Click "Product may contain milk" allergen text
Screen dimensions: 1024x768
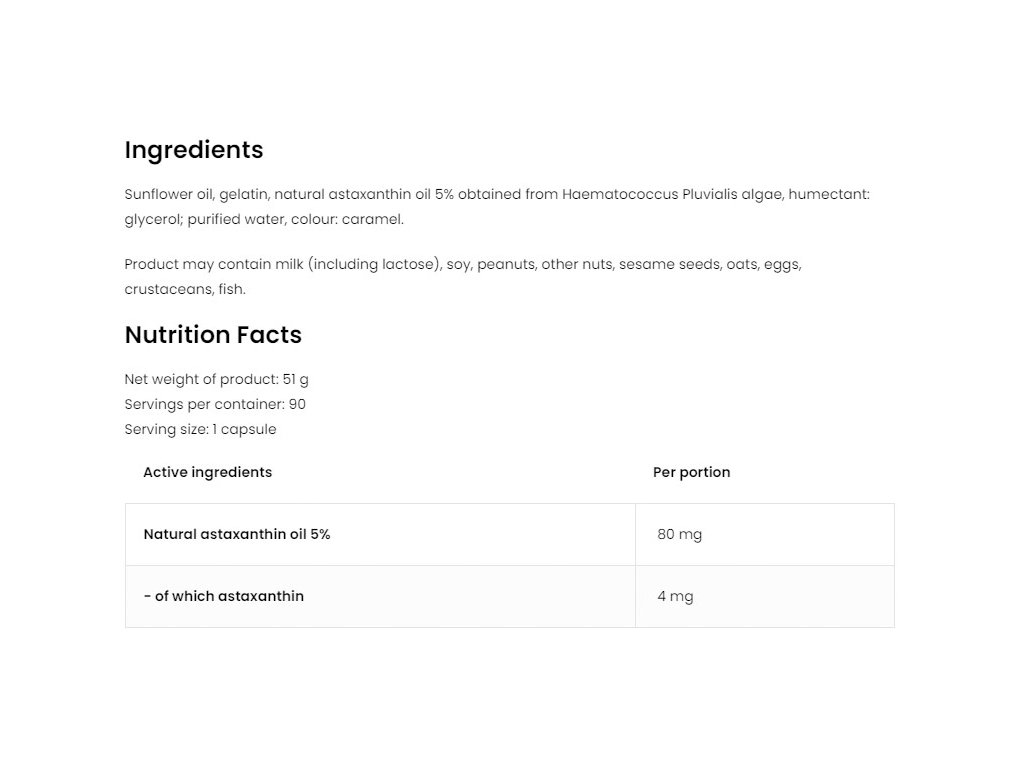click(x=214, y=264)
